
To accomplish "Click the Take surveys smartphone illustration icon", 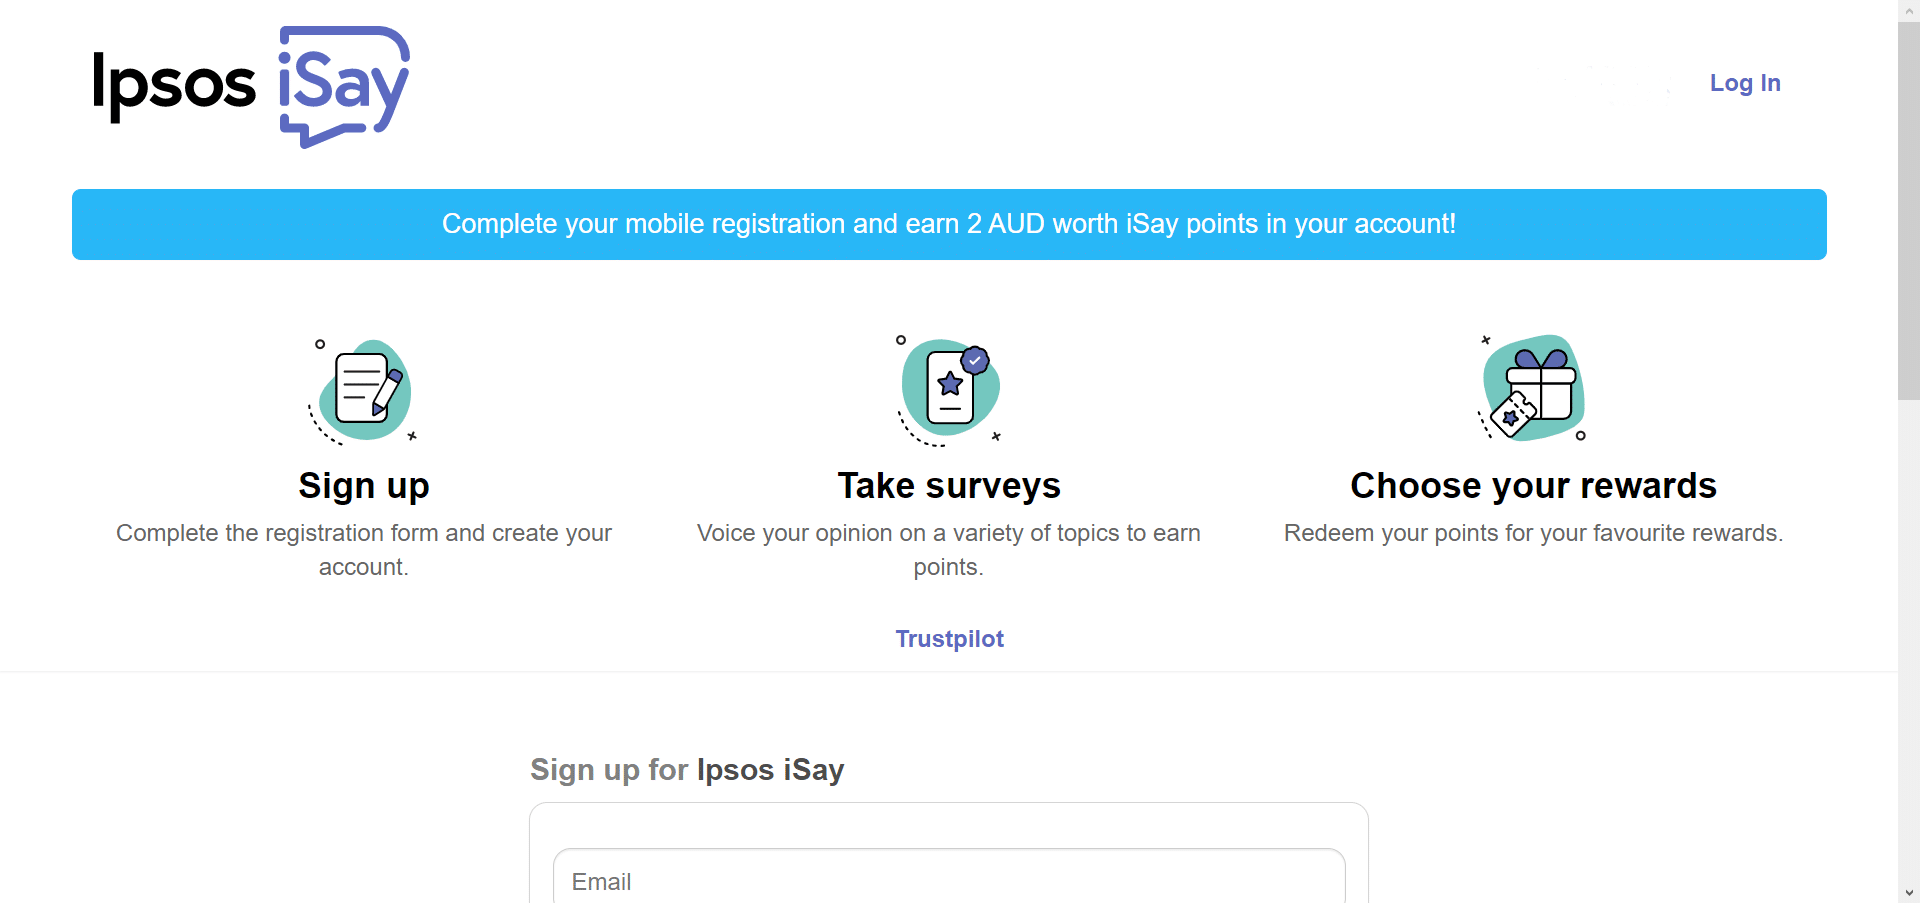I will point(948,390).
